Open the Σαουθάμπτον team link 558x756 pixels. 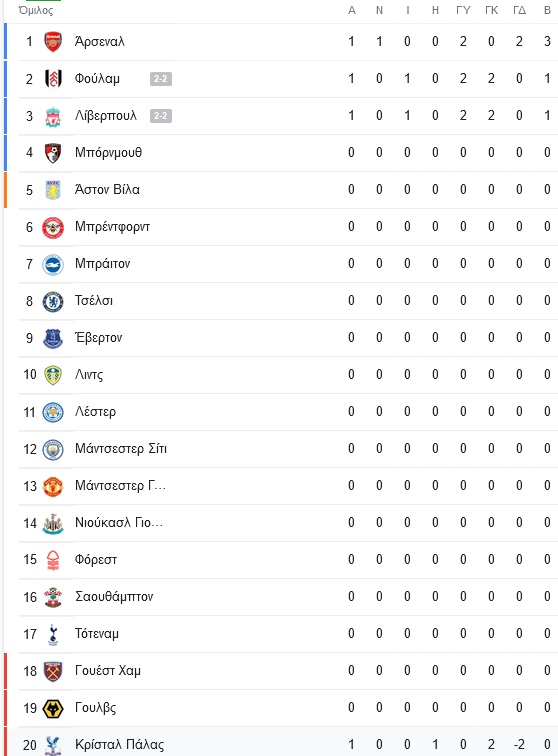tap(114, 597)
